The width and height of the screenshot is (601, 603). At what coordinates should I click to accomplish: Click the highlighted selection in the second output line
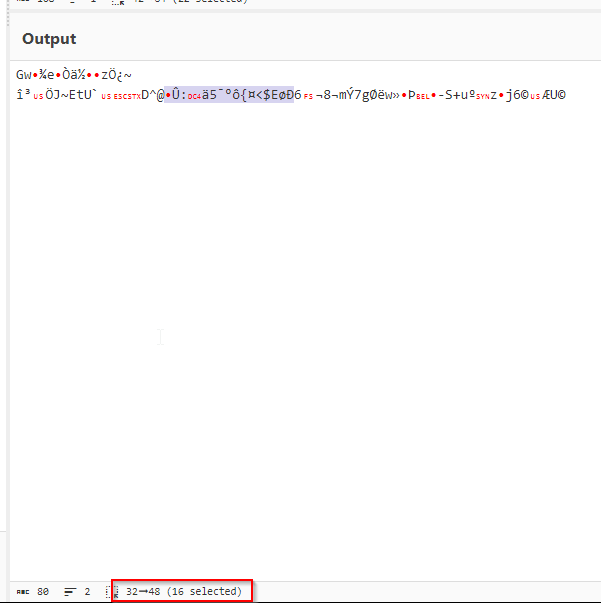pos(229,95)
